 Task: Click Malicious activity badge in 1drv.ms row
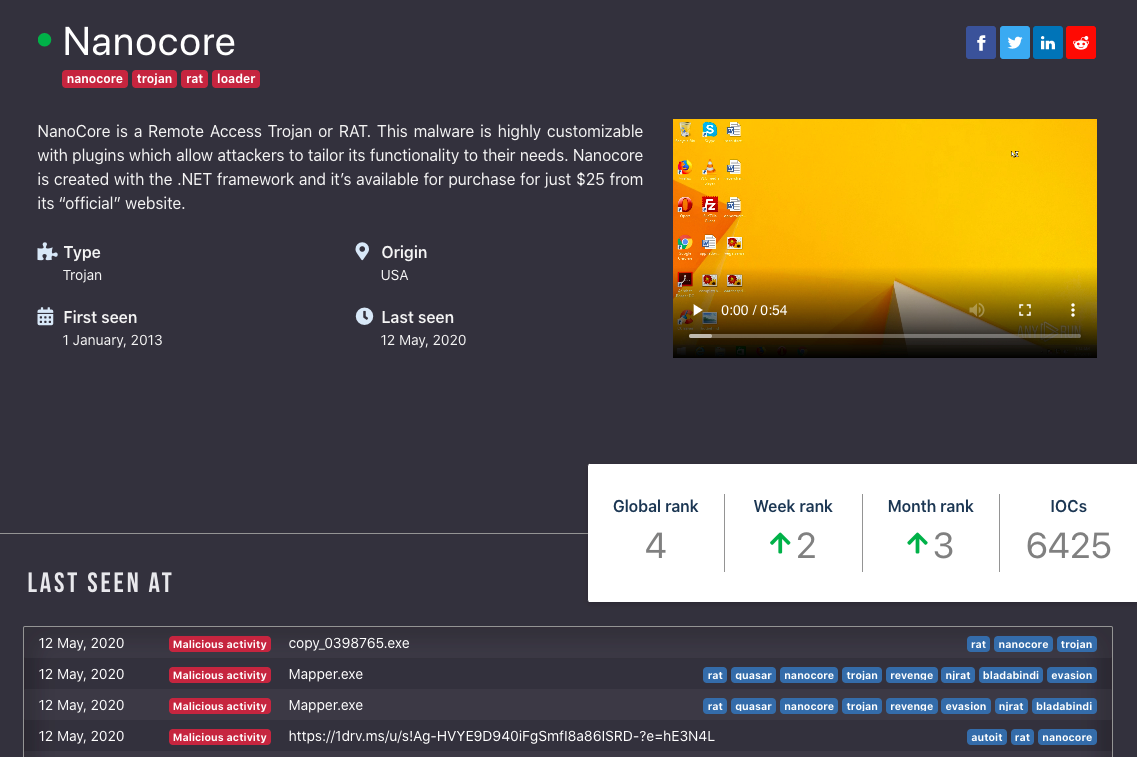220,737
